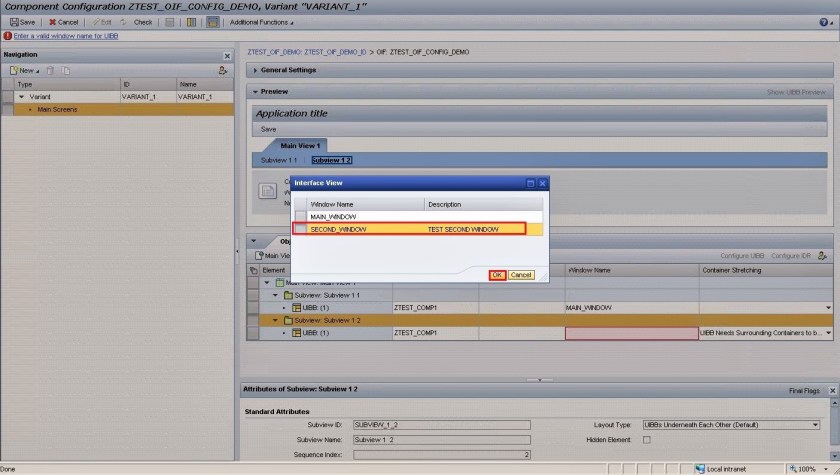
Task: Confirm the dialog with the OK button
Action: click(497, 275)
